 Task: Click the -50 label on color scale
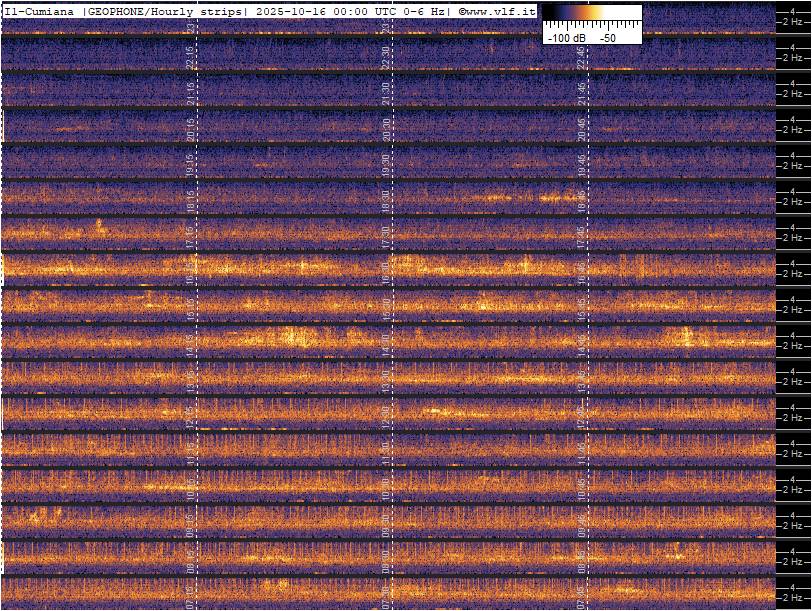[x=607, y=37]
